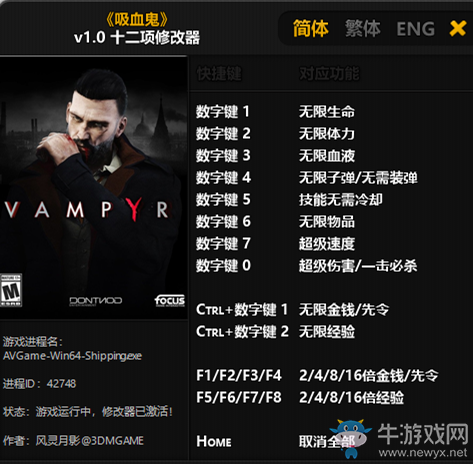Enable 超级伤害/一击必杀 cheat
Image resolution: width=473 pixels, height=464 pixels.
[x=358, y=266]
